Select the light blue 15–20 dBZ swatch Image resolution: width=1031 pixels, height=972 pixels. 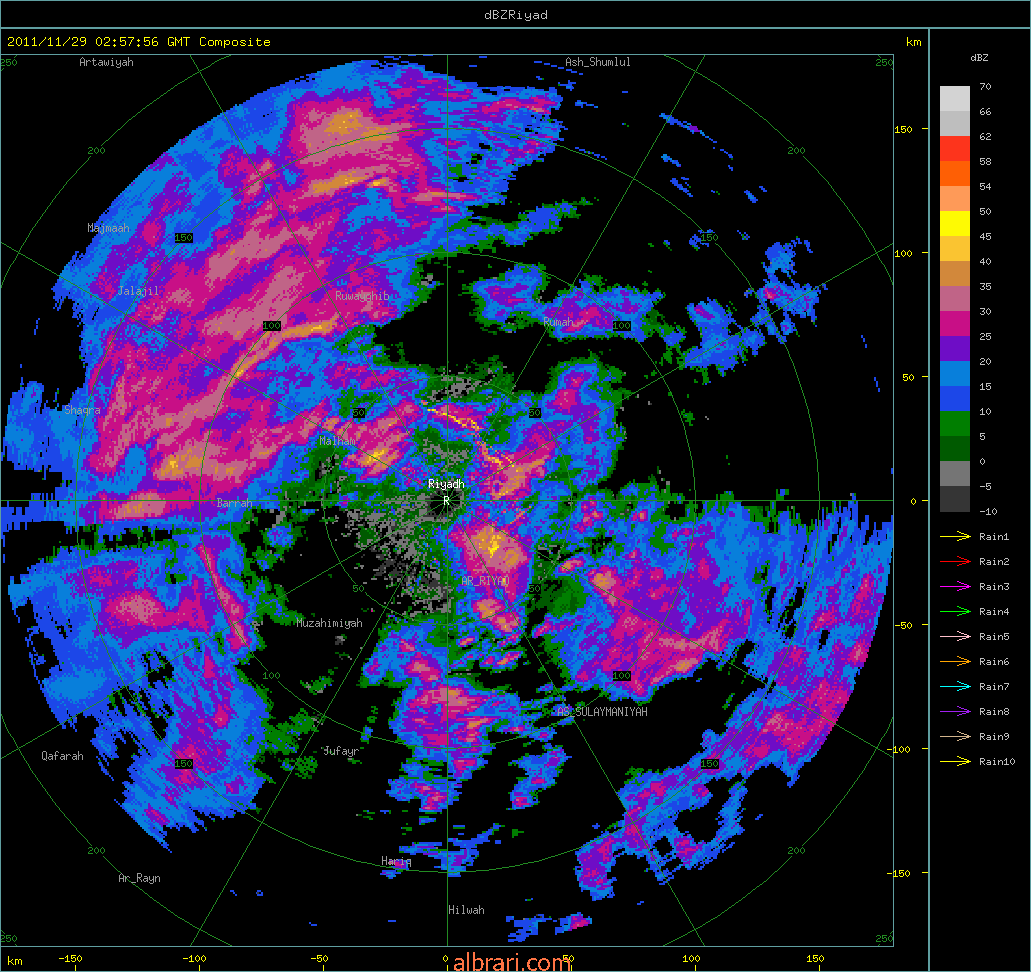tap(955, 374)
